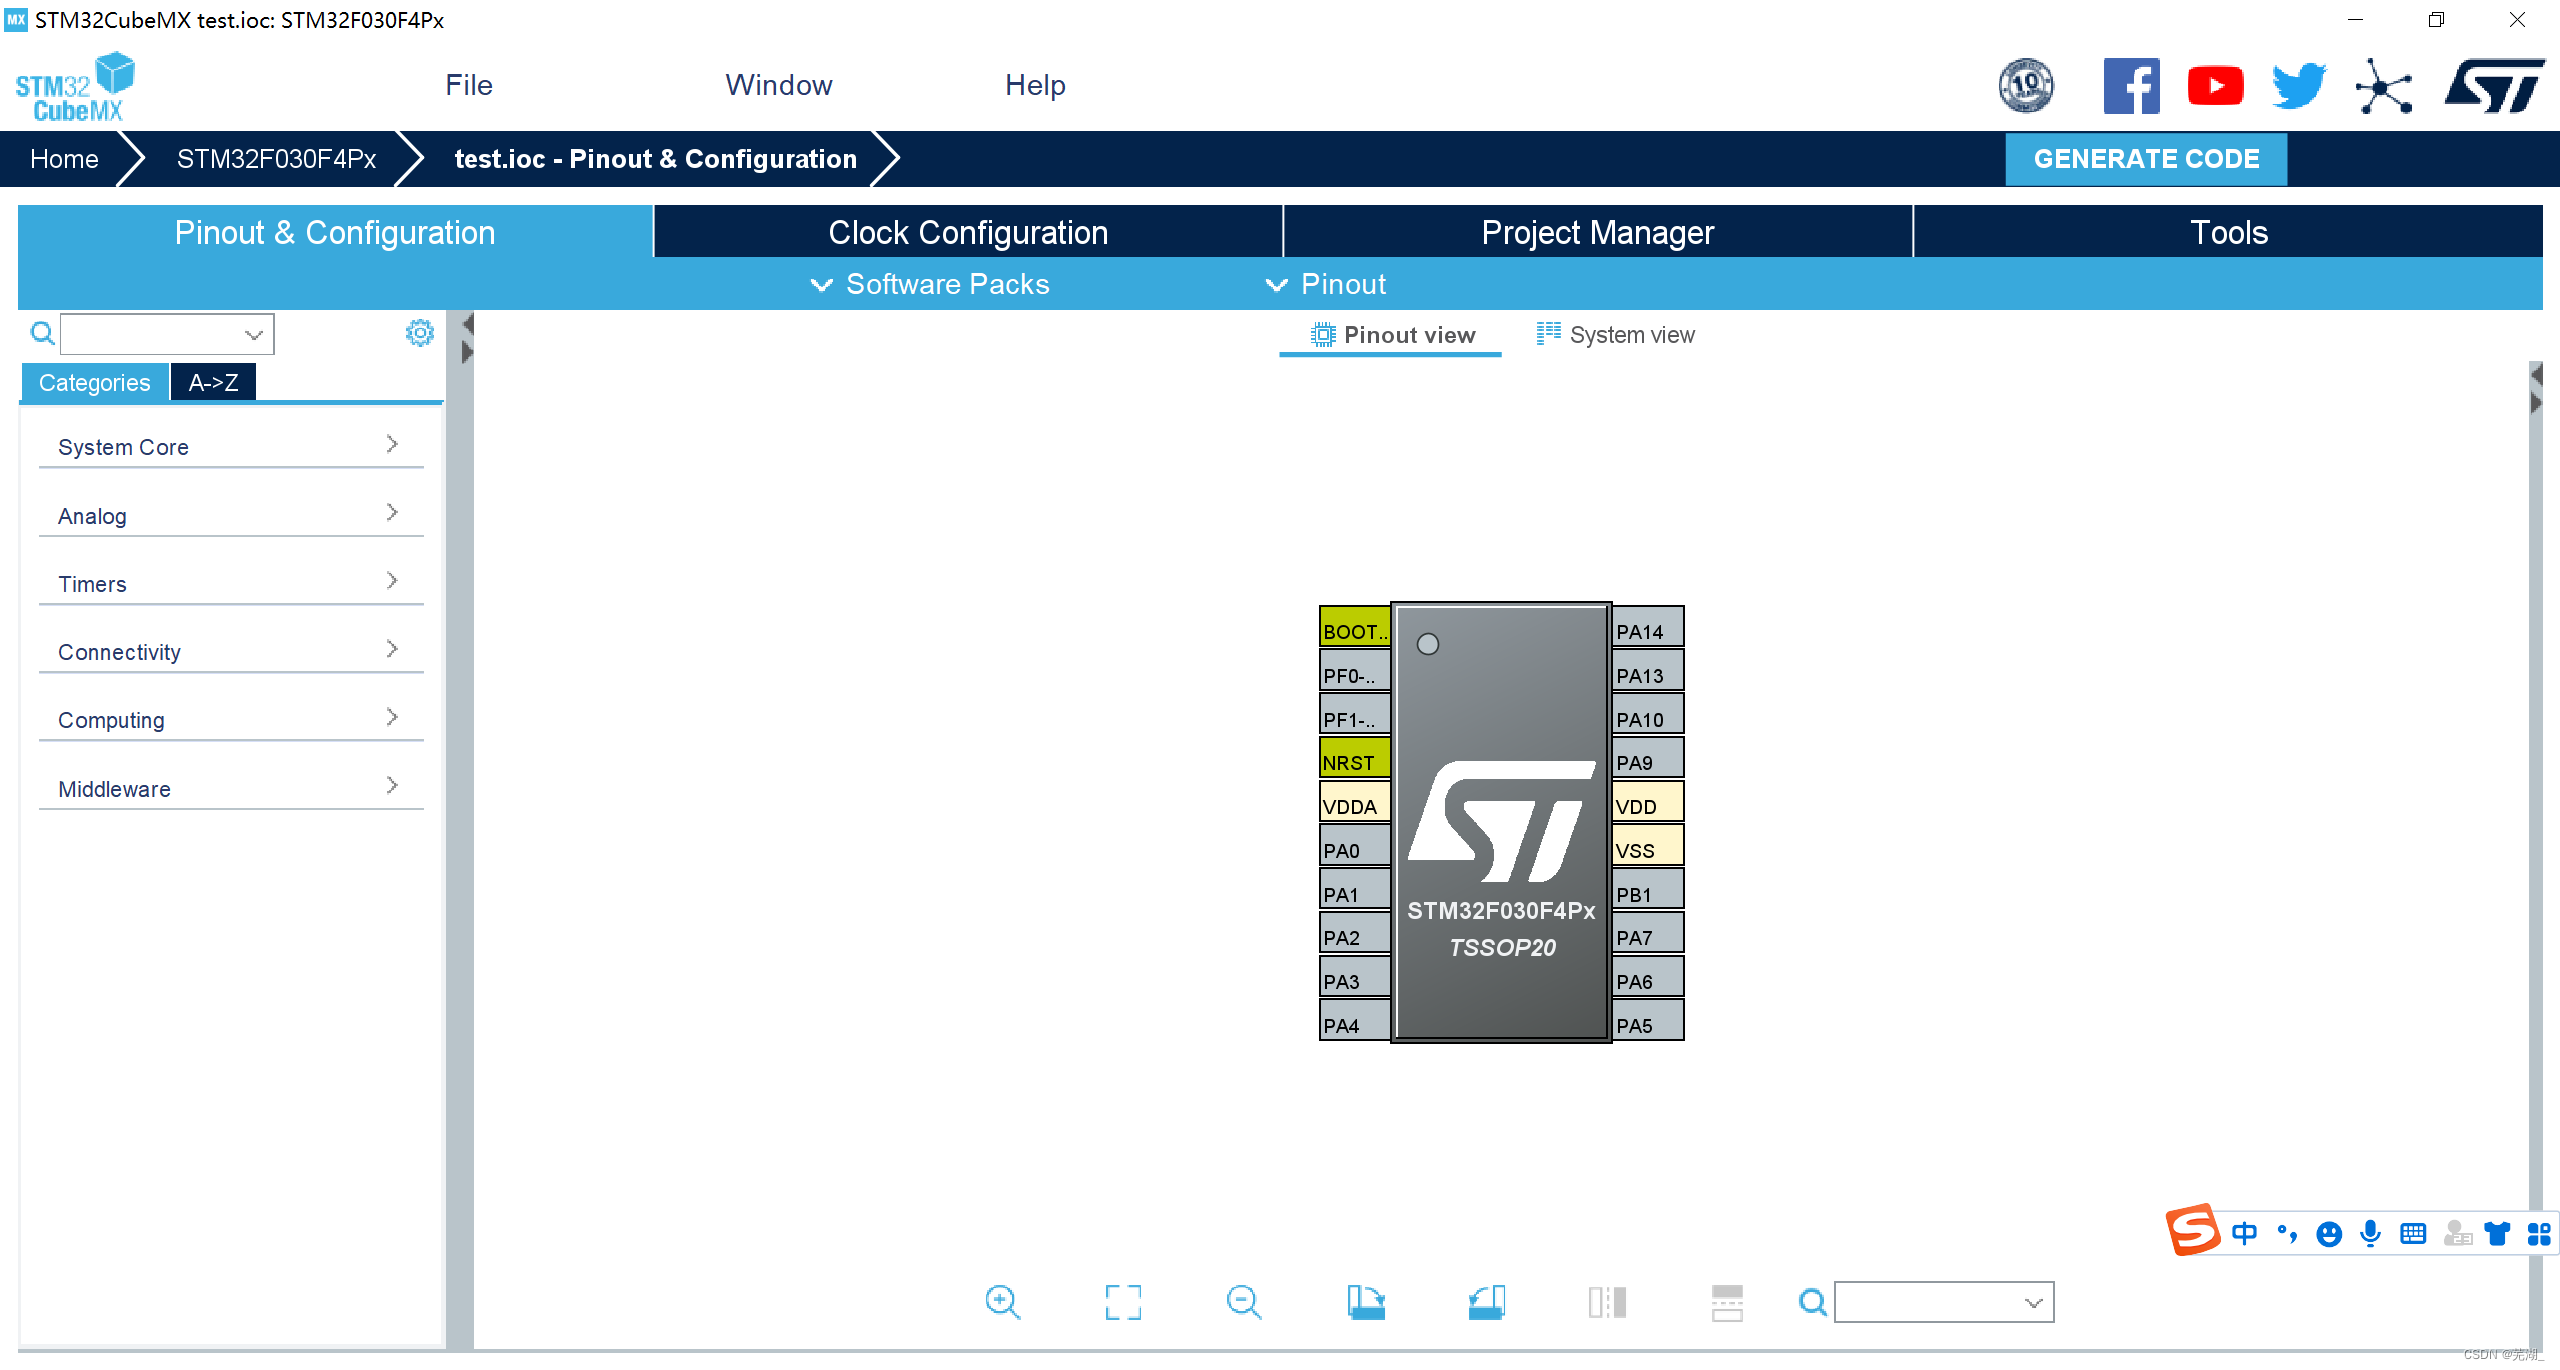Open the ST Facebook page icon
This screenshot has height=1370, width=2560.
click(x=2131, y=86)
